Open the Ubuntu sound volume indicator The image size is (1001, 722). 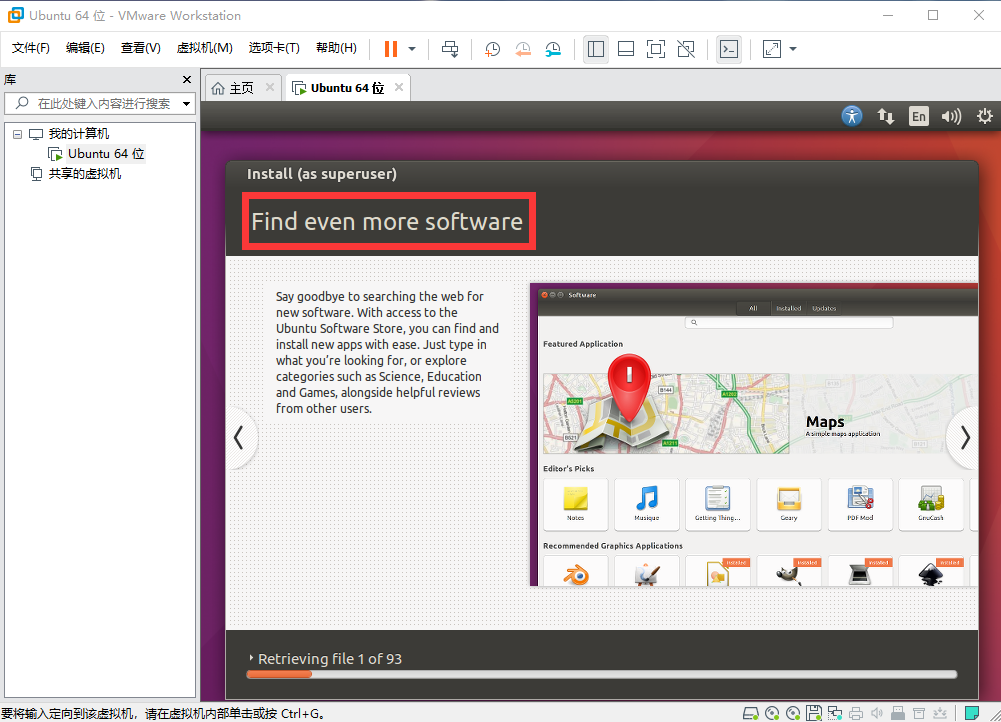click(951, 116)
